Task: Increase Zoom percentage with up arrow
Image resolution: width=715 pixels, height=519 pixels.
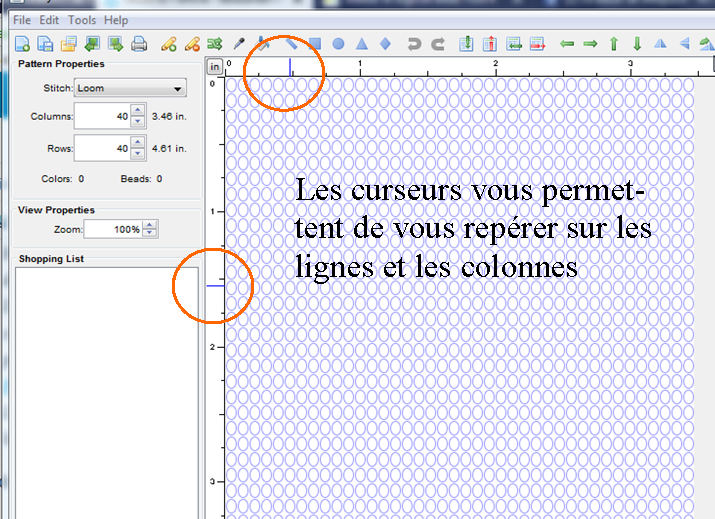Action: coord(150,225)
